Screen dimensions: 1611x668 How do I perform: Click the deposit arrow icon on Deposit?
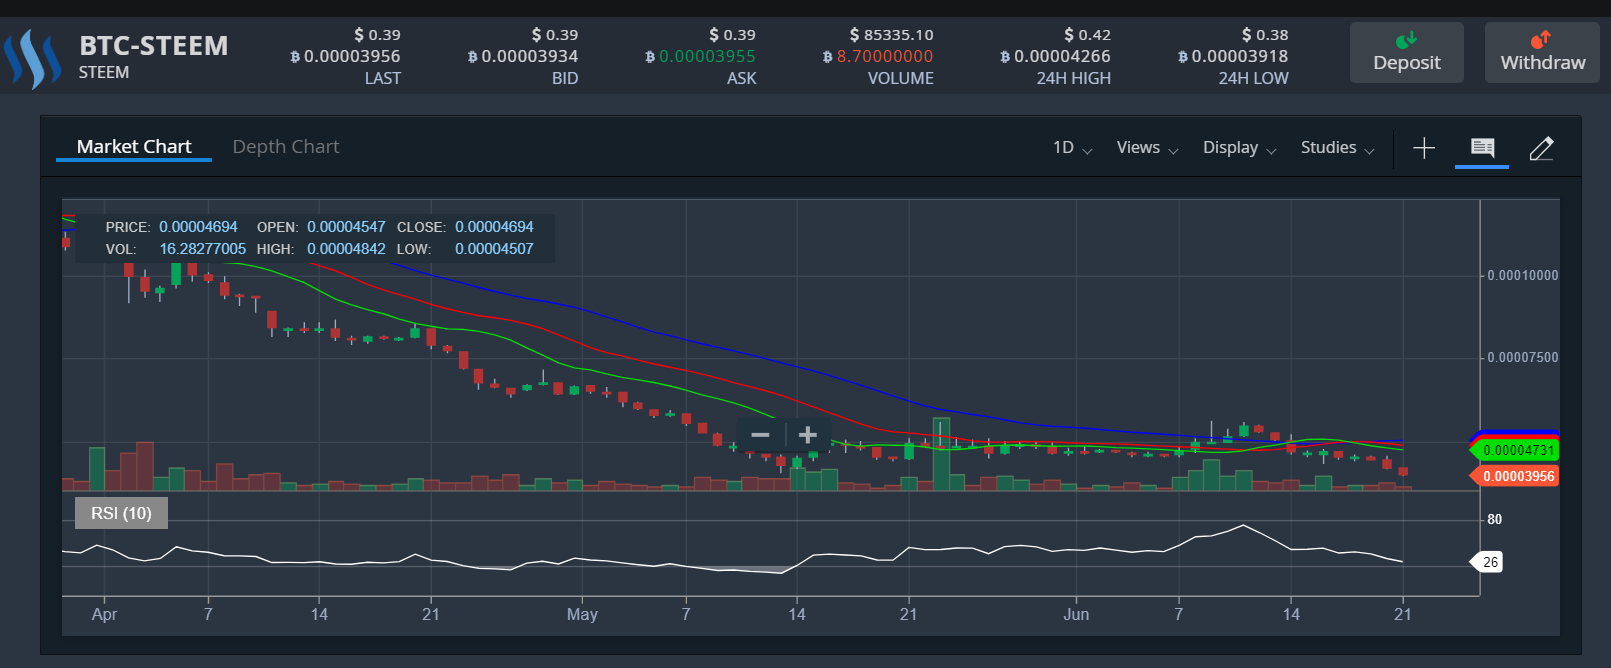(1406, 39)
